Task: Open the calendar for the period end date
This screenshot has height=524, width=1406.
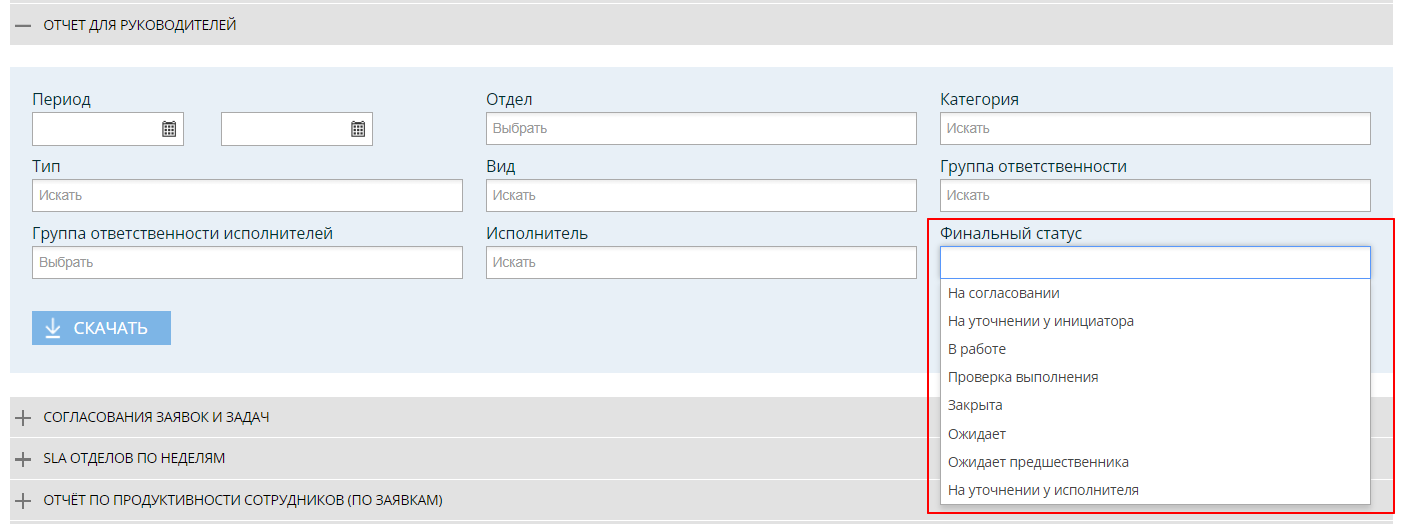Action: (x=358, y=129)
